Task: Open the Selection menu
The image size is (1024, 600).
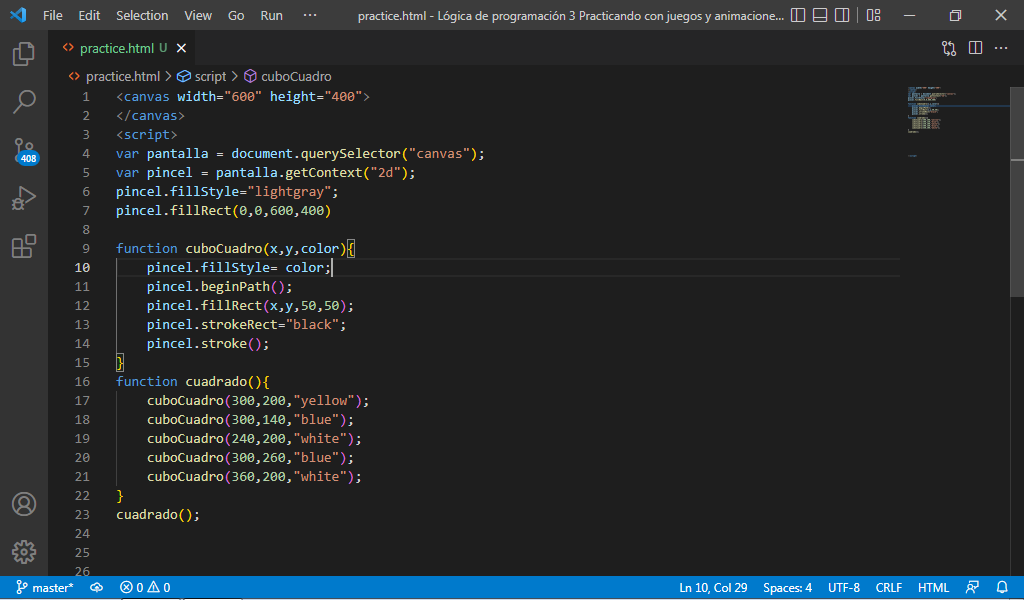Action: pyautogui.click(x=142, y=16)
